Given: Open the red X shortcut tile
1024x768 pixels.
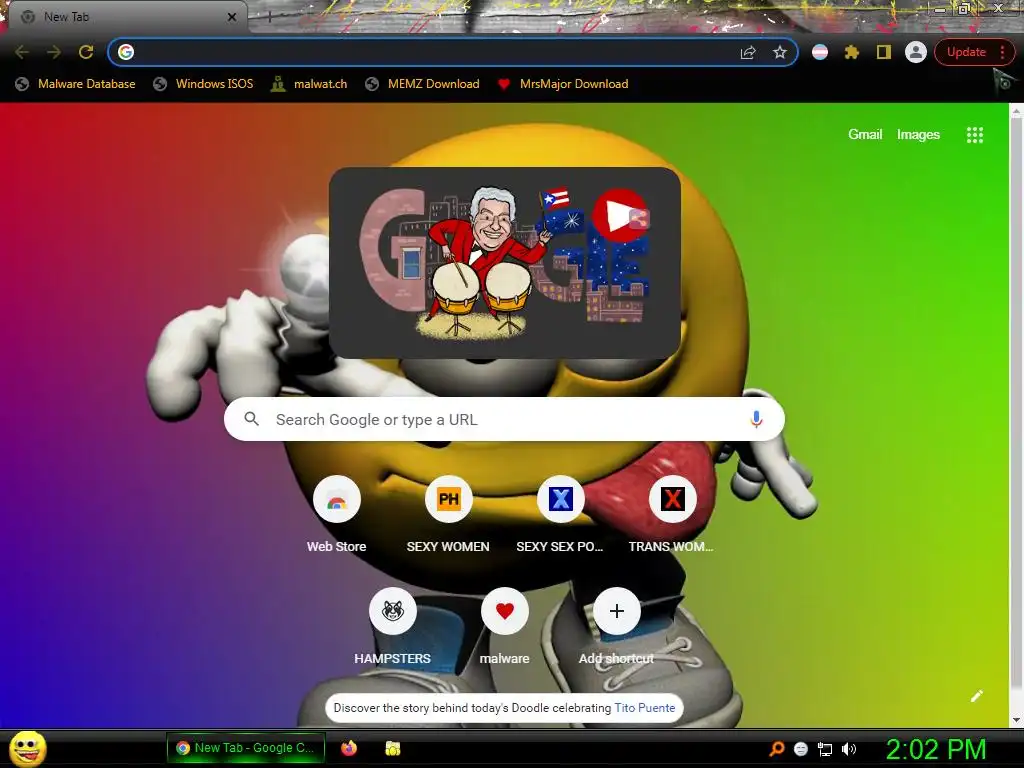Looking at the screenshot, I should pos(672,500).
